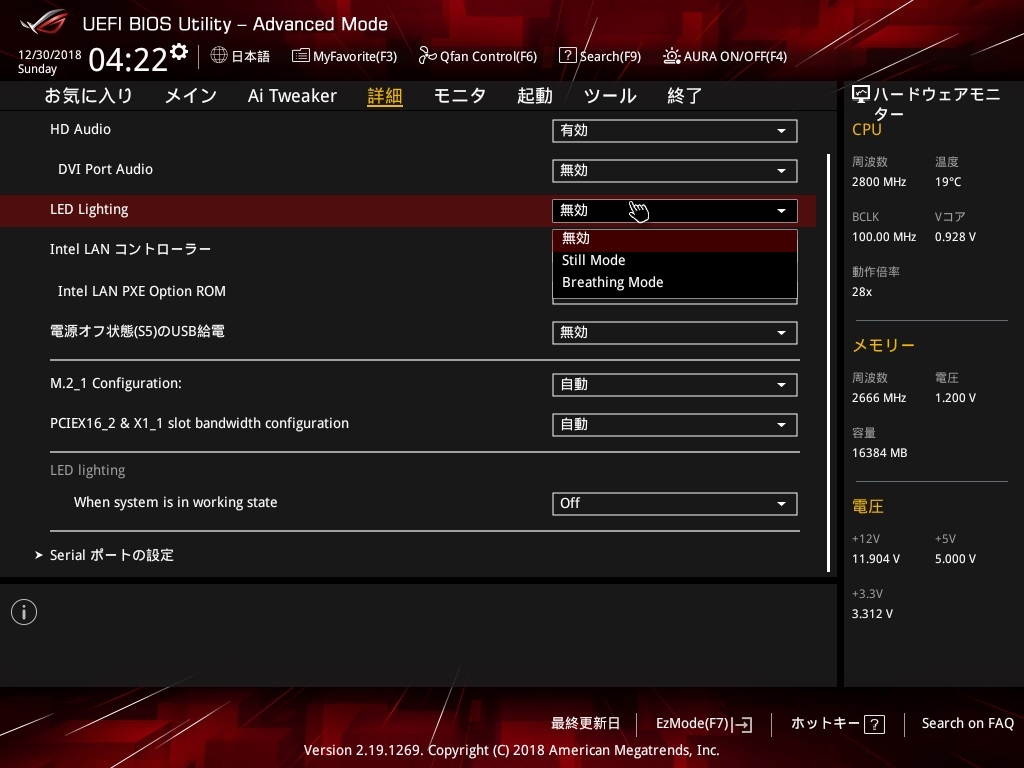Click memory capacity 16384 MB
This screenshot has height=768, width=1024.
pos(880,453)
